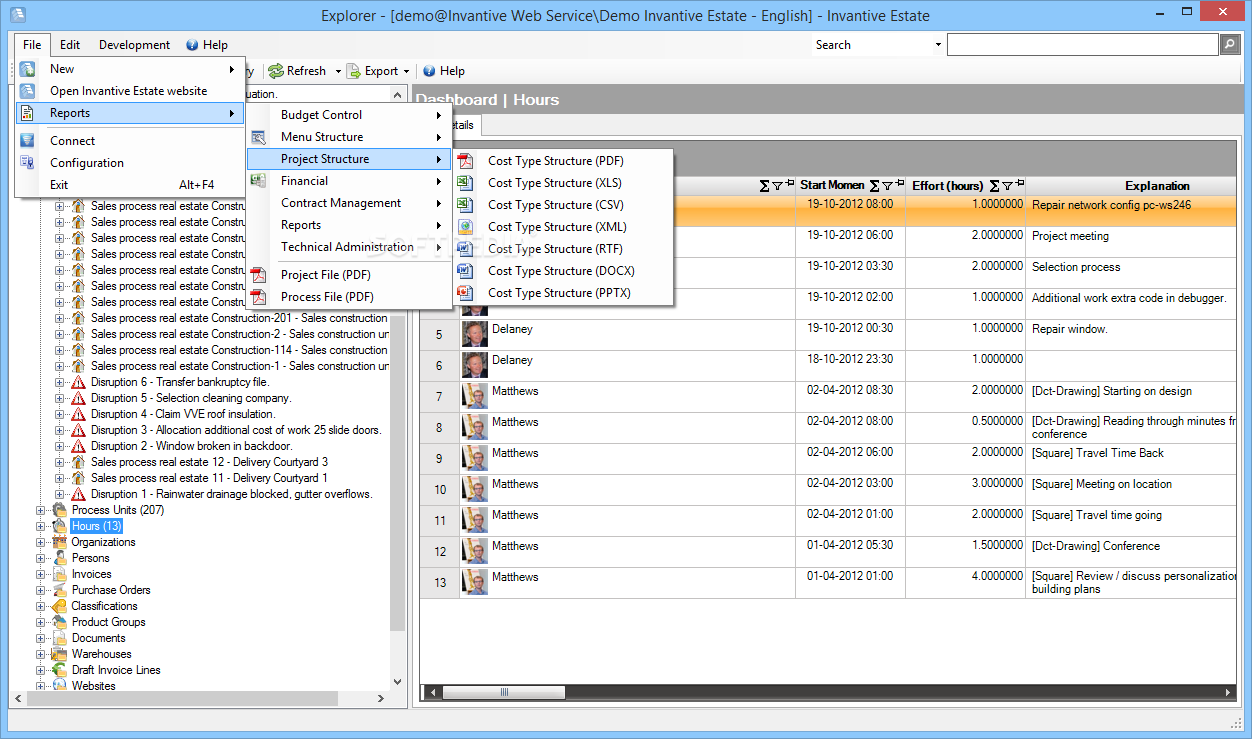
Task: Expand the Hours (13) tree node
Action: tap(41, 526)
